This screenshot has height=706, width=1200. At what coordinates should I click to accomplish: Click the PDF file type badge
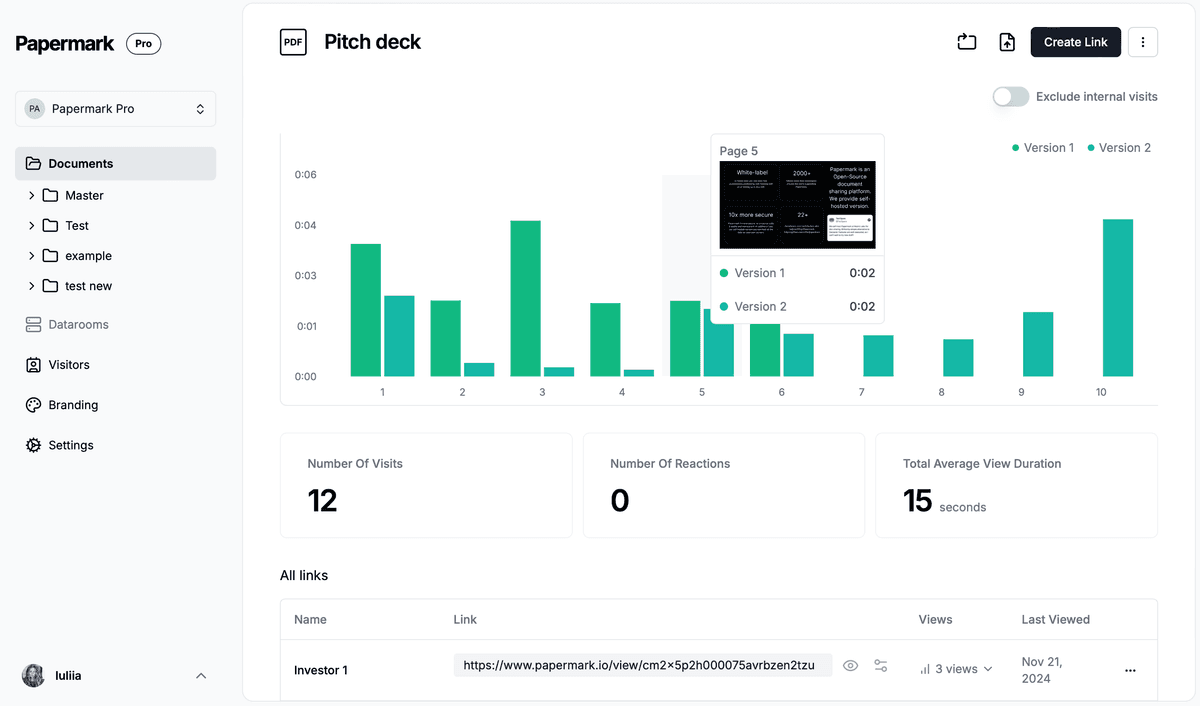pos(293,42)
